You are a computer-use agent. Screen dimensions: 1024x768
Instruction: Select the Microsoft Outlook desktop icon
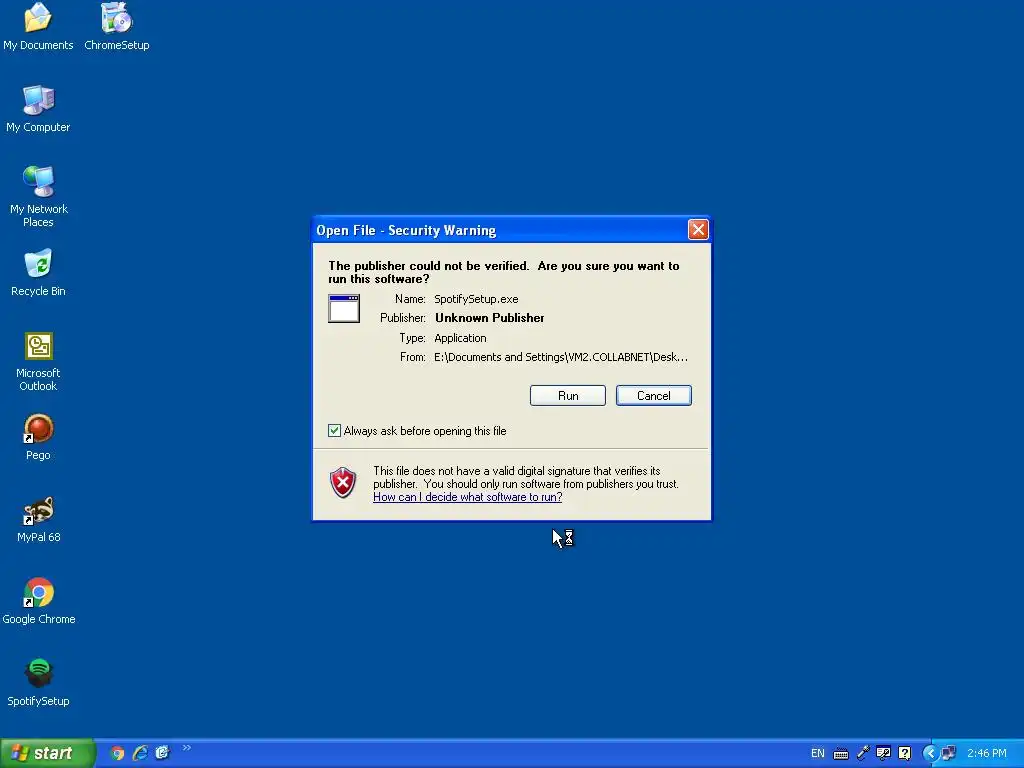38,362
